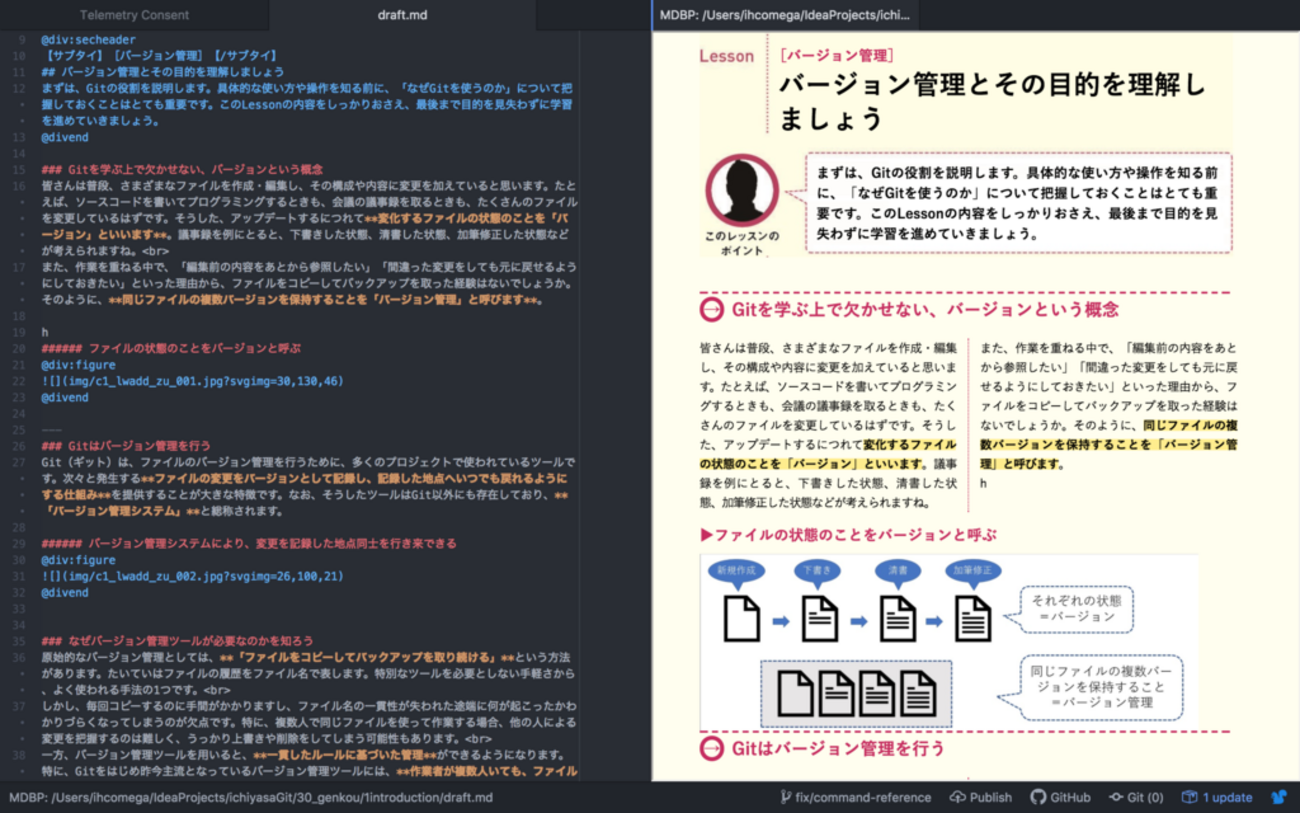This screenshot has height=813, width=1300.
Task: Click the git branch icon in status bar
Action: tap(787, 797)
